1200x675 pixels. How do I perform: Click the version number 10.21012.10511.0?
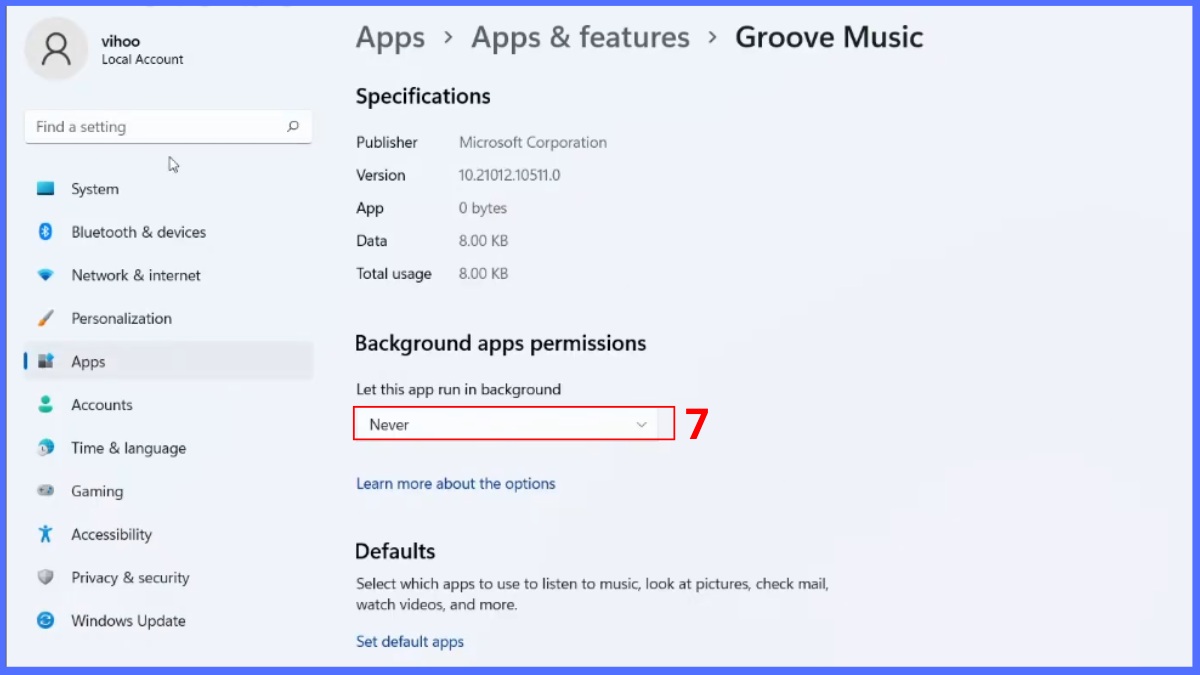coord(509,175)
